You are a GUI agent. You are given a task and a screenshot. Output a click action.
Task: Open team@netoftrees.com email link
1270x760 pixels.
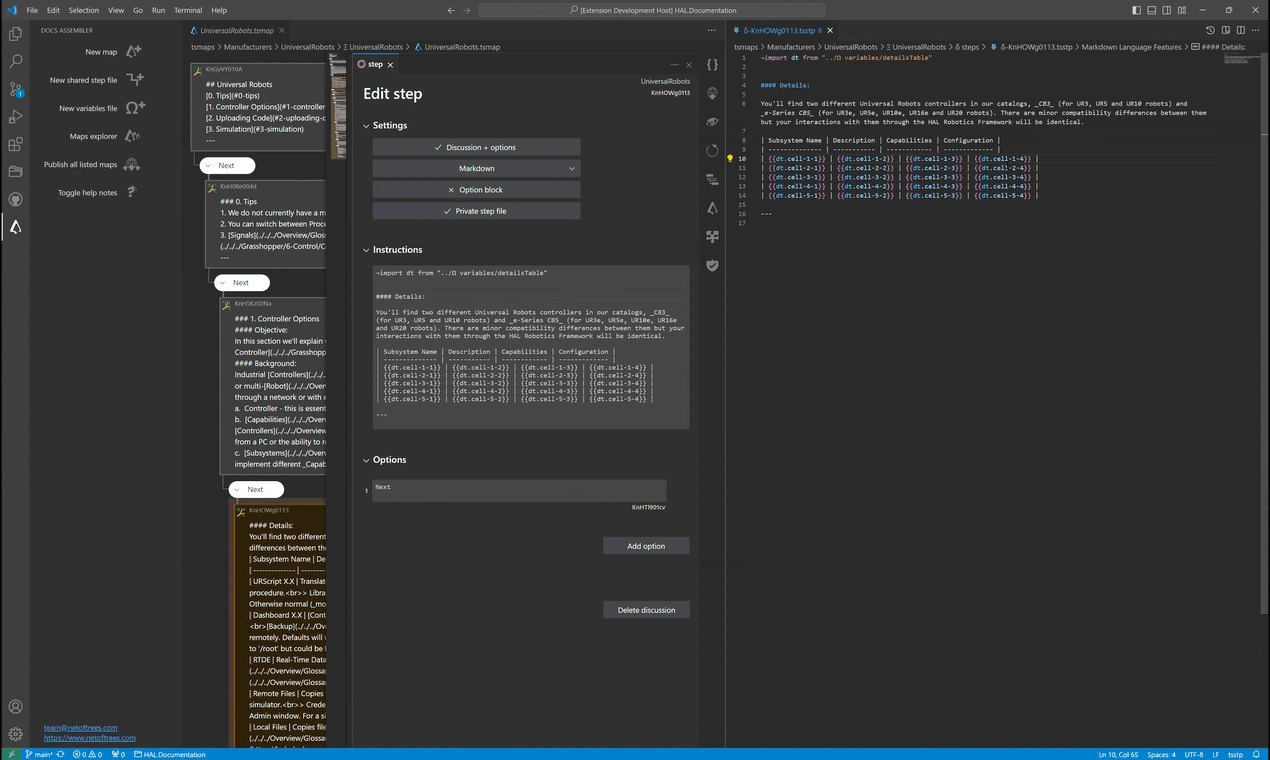[80, 728]
